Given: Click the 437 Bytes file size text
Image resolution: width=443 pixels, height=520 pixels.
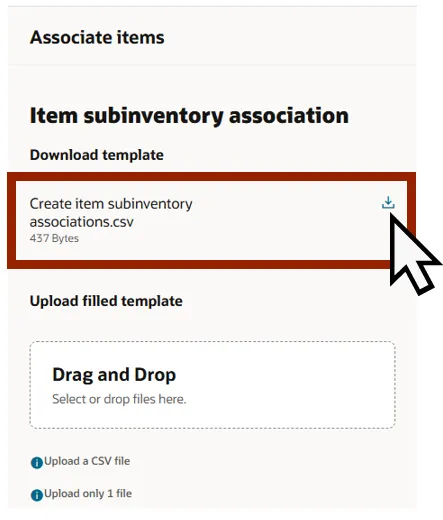Looking at the screenshot, I should tap(54, 238).
